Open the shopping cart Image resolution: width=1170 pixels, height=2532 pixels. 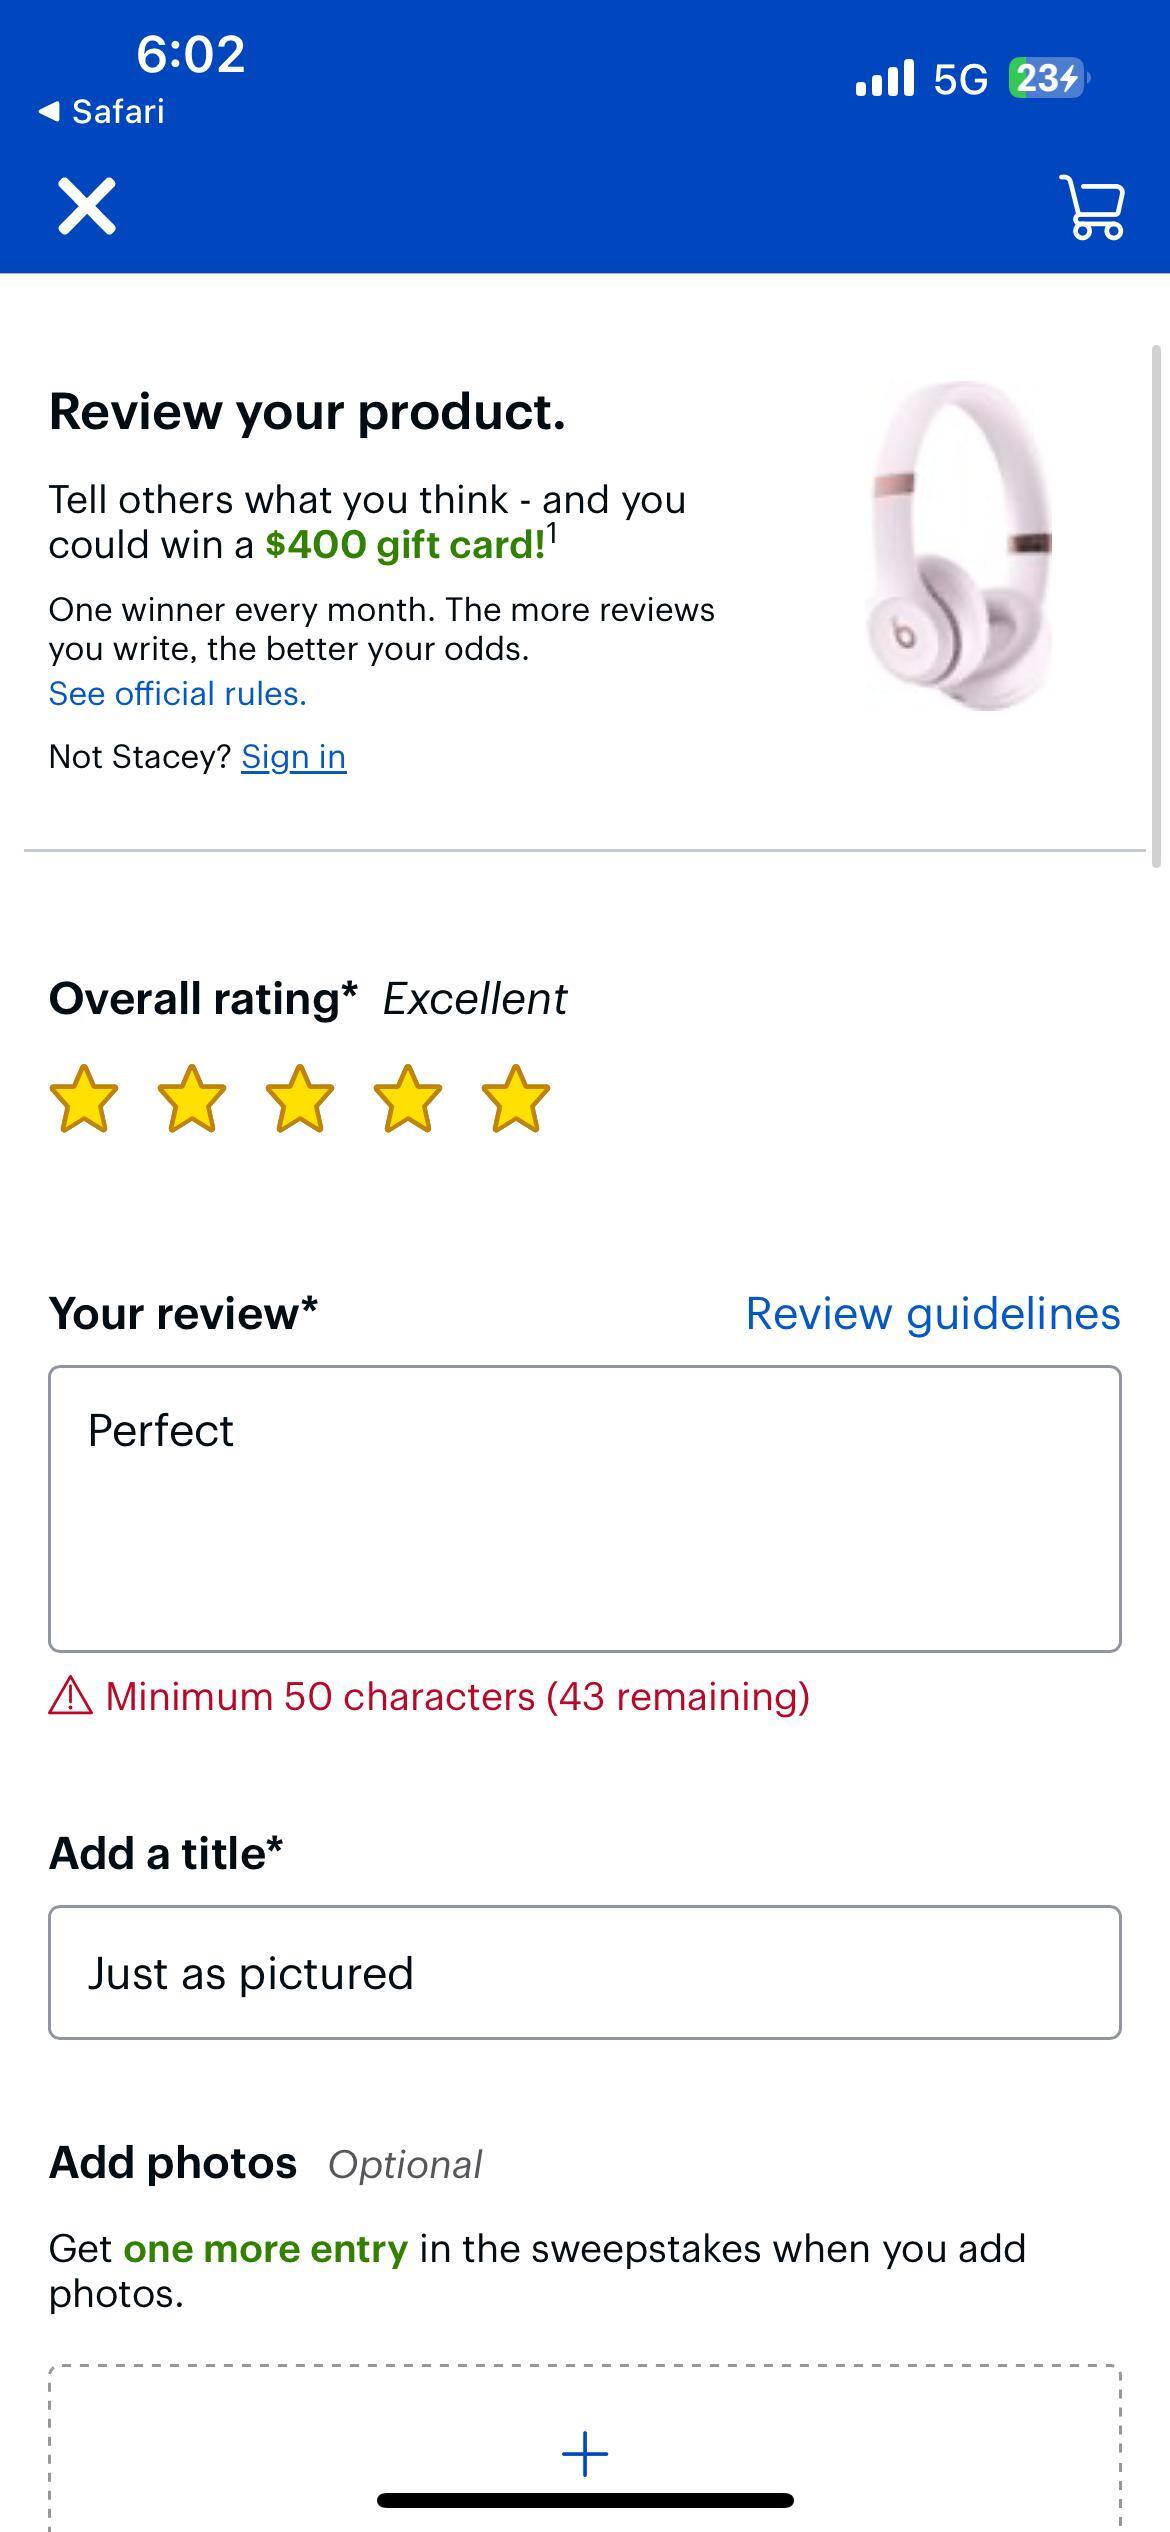tap(1092, 207)
